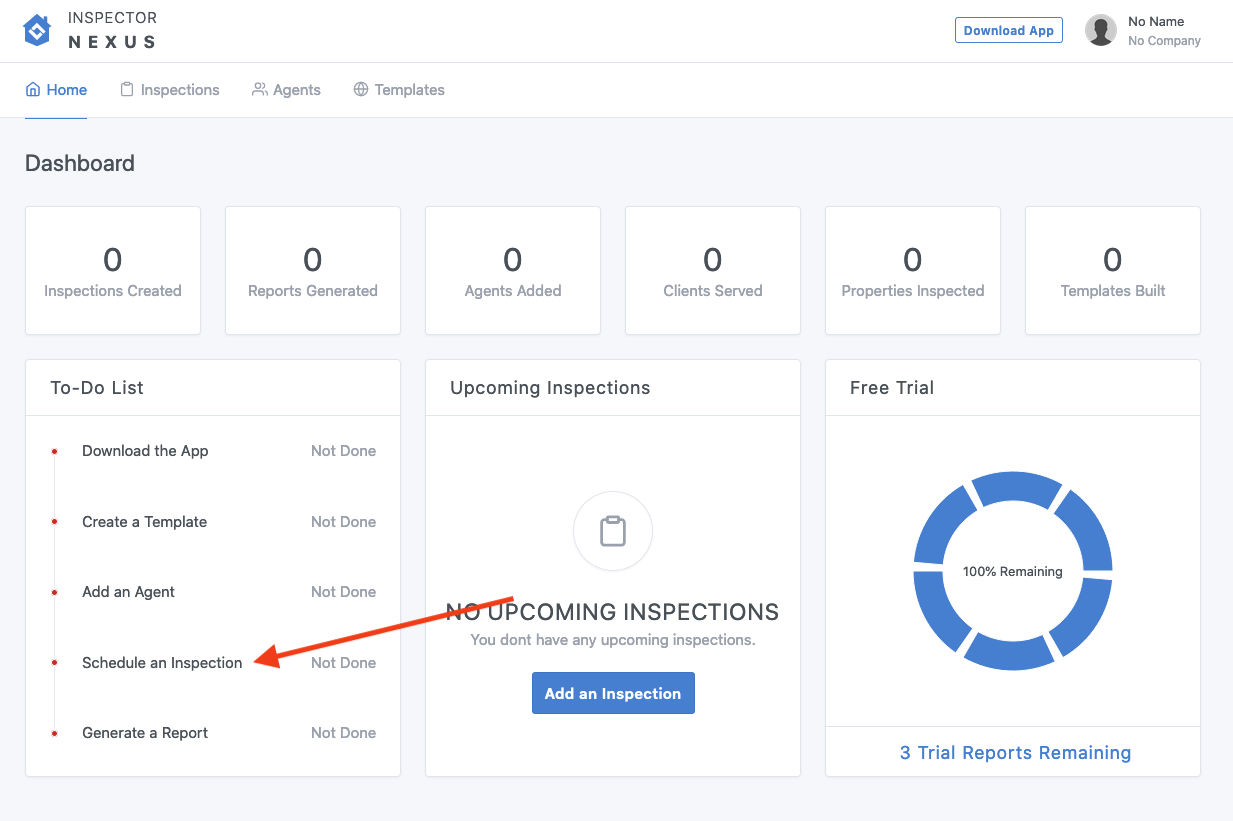Open the Inspections tab

pos(179,90)
